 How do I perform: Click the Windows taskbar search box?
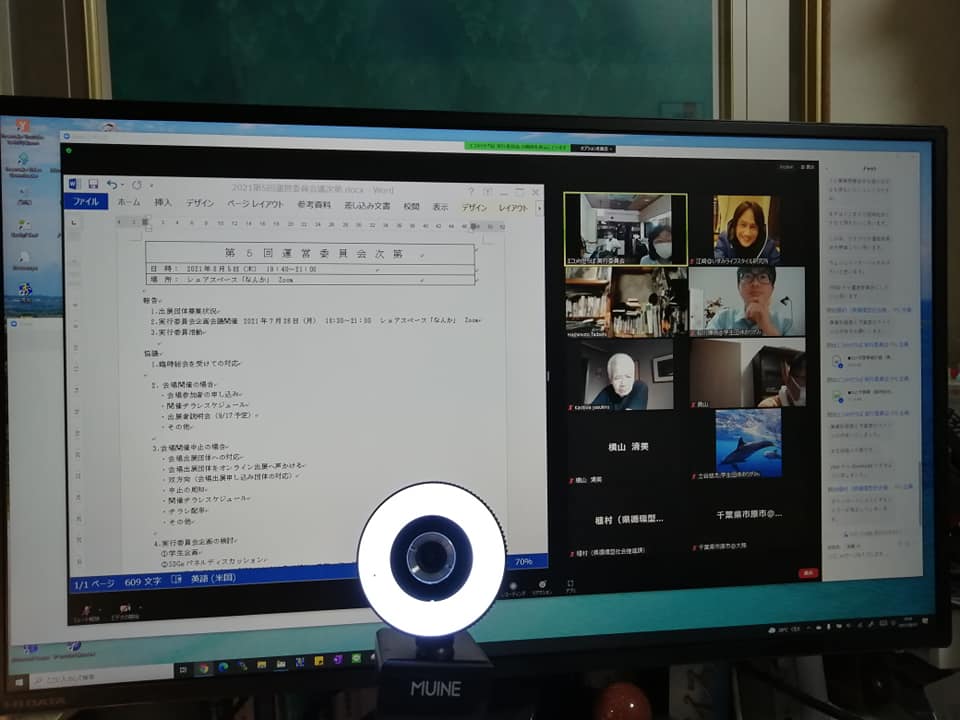(x=100, y=677)
